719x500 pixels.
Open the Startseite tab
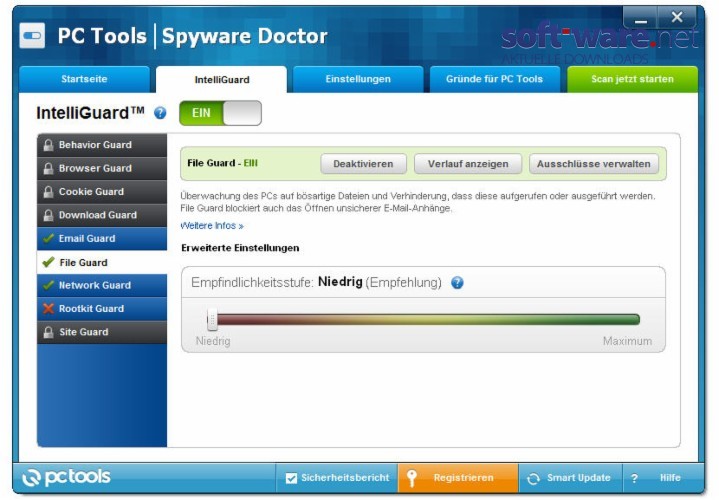(84, 79)
